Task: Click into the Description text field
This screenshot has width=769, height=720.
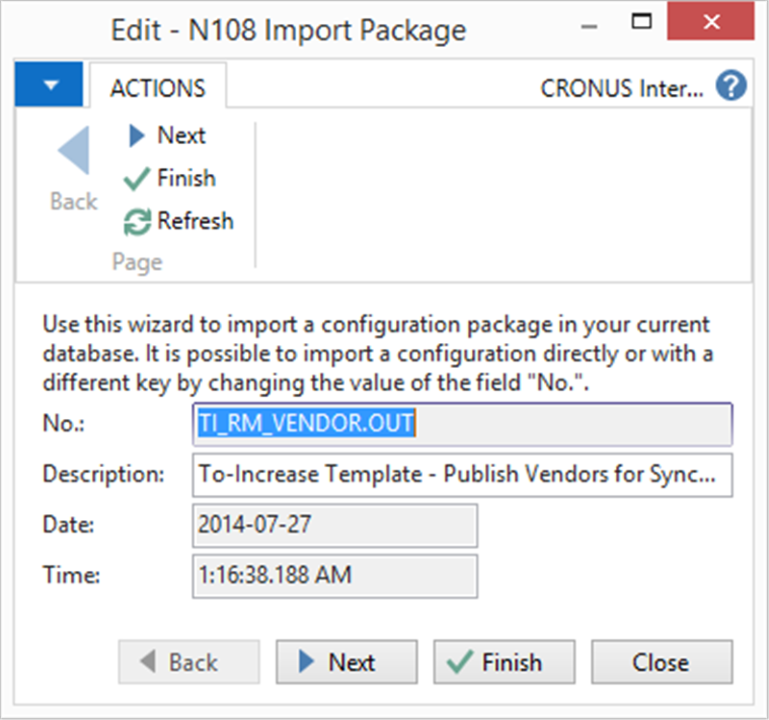Action: pyautogui.click(x=462, y=475)
